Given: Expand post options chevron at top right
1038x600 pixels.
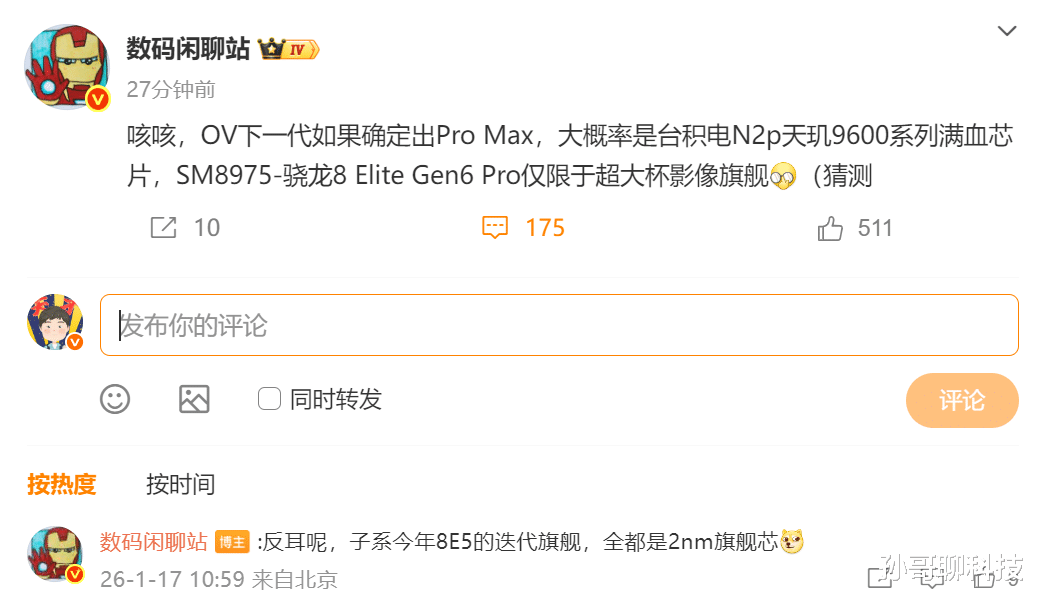Looking at the screenshot, I should 1007,31.
